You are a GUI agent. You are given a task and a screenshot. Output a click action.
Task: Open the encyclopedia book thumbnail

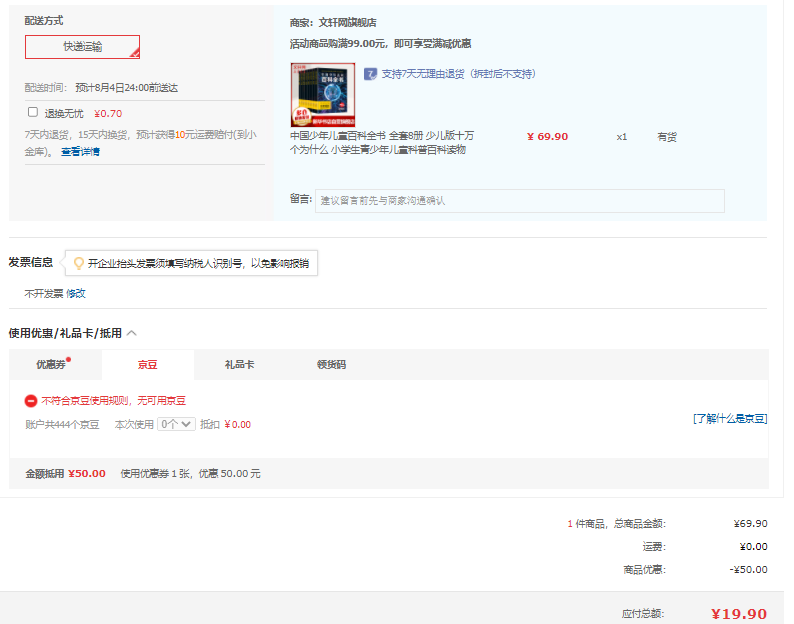tap(323, 95)
